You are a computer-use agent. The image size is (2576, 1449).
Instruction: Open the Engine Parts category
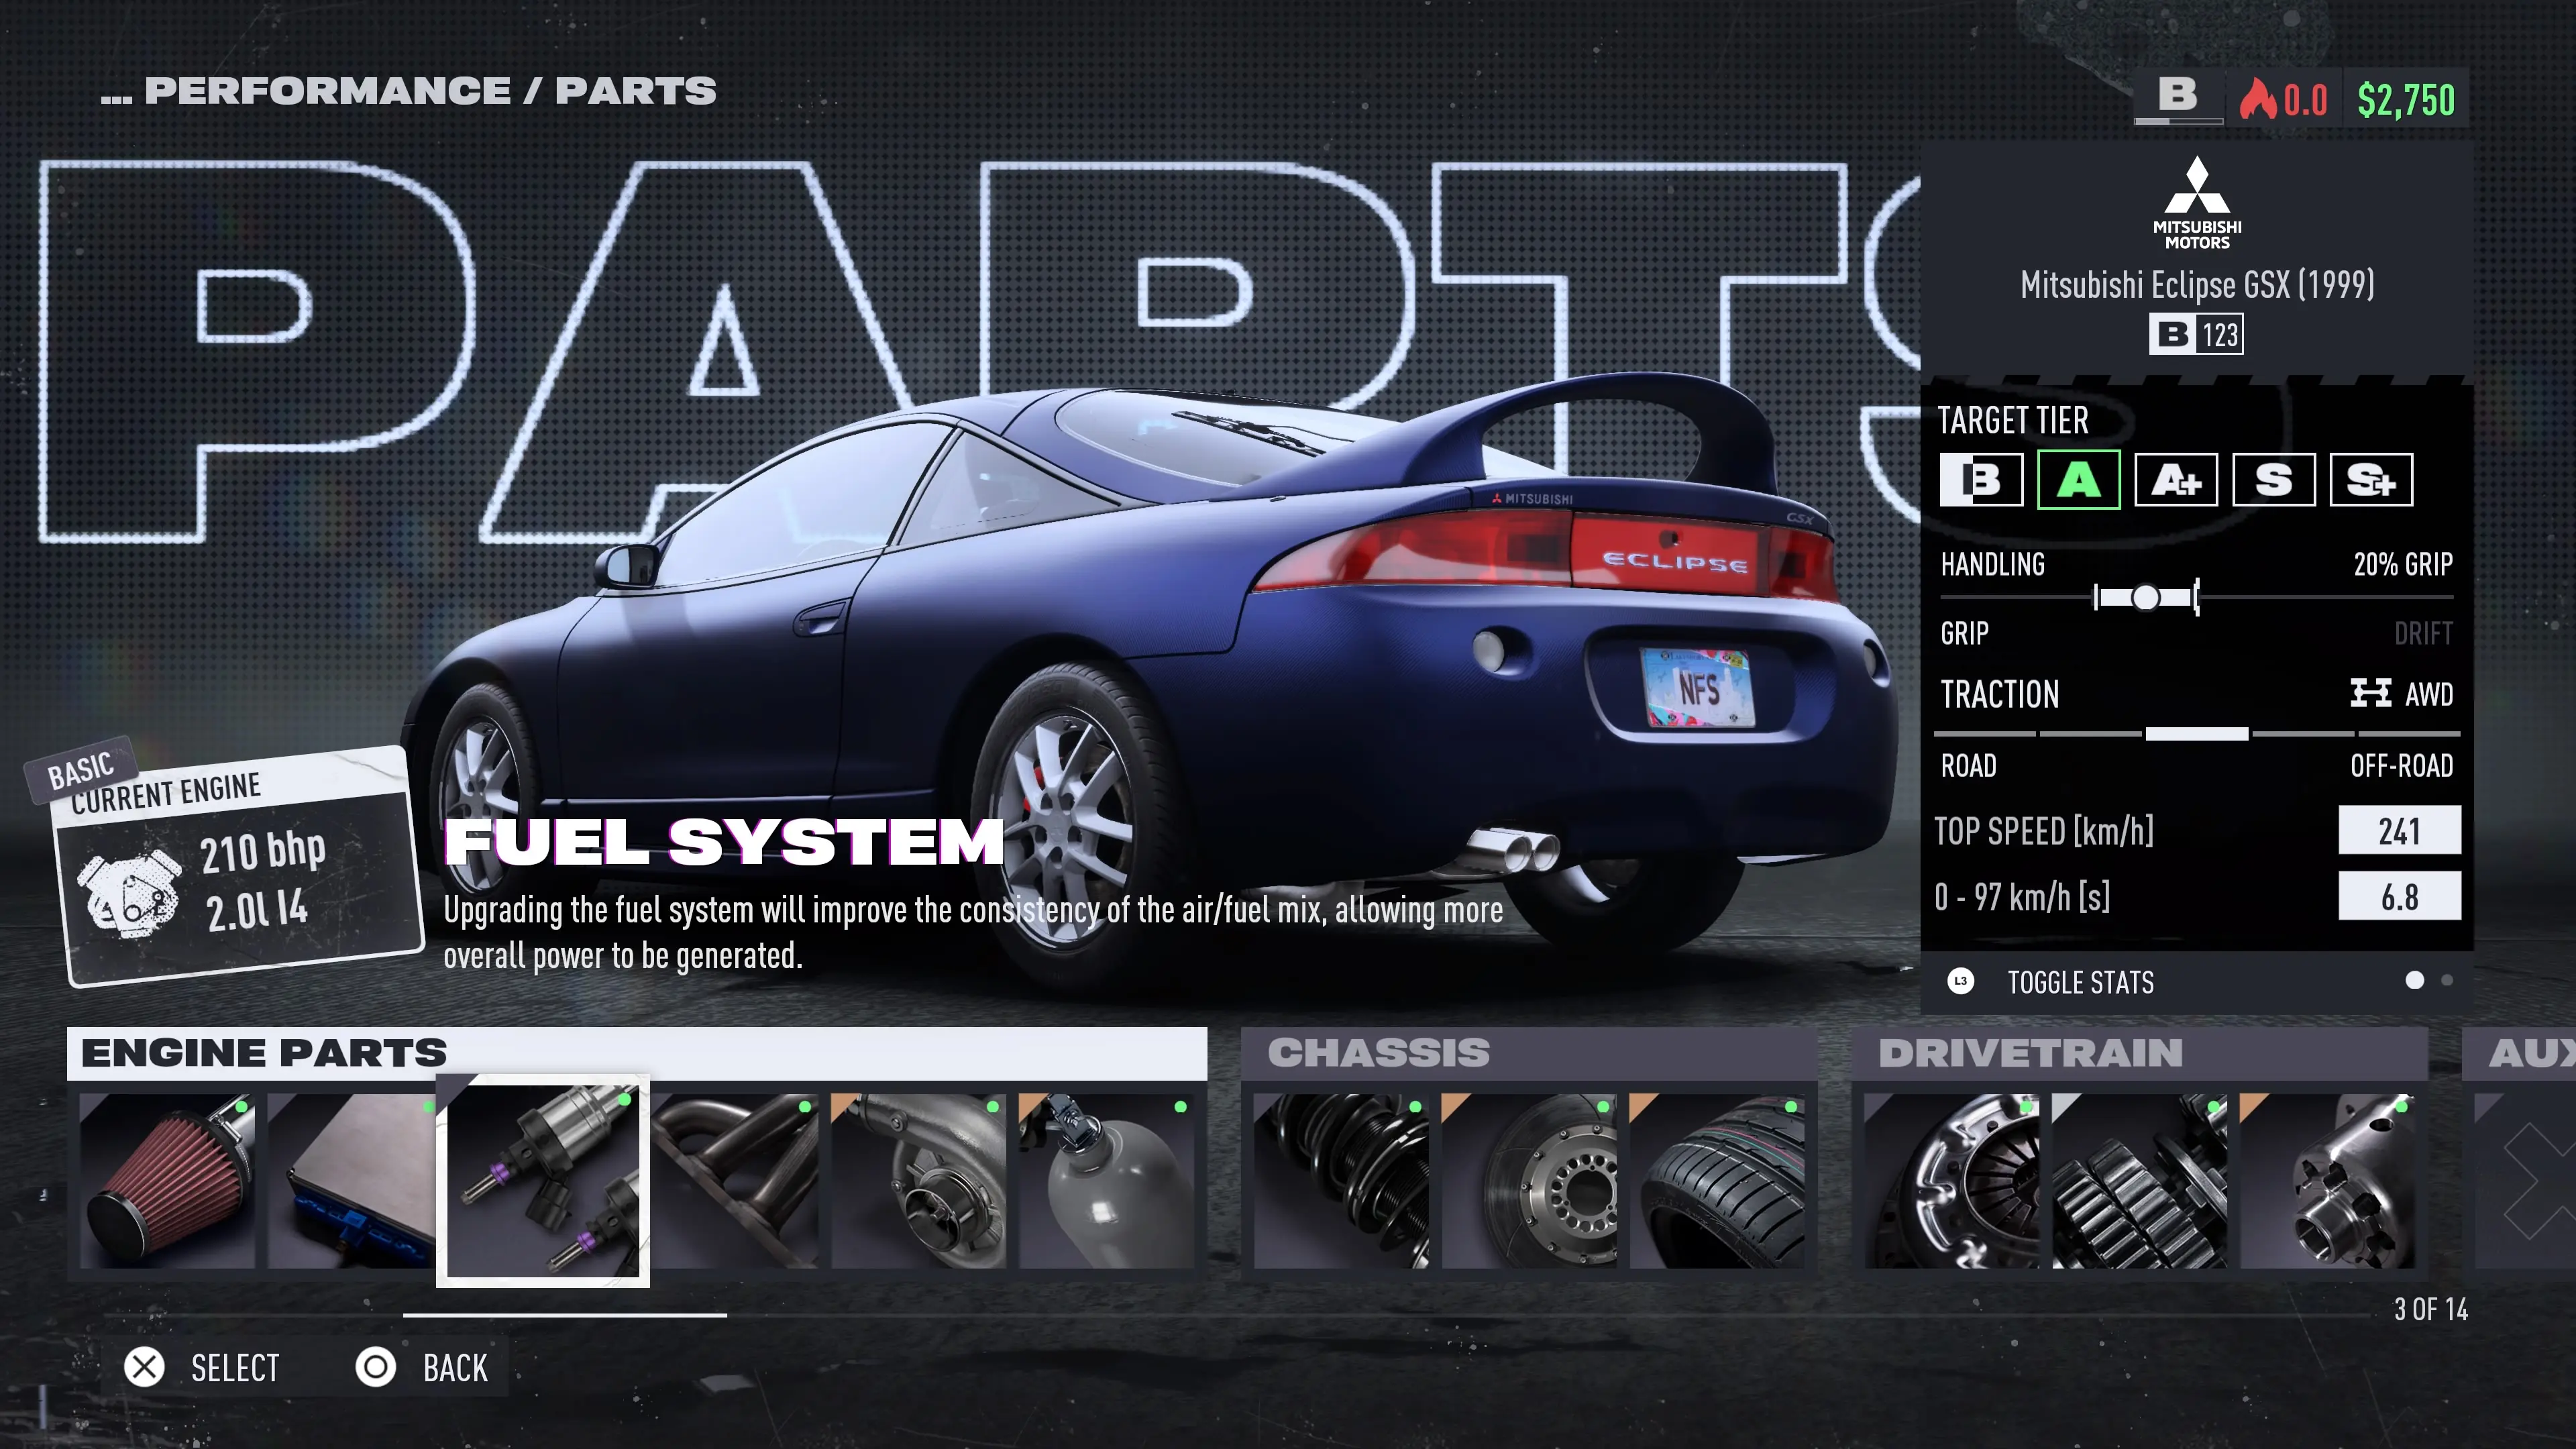coord(637,1053)
